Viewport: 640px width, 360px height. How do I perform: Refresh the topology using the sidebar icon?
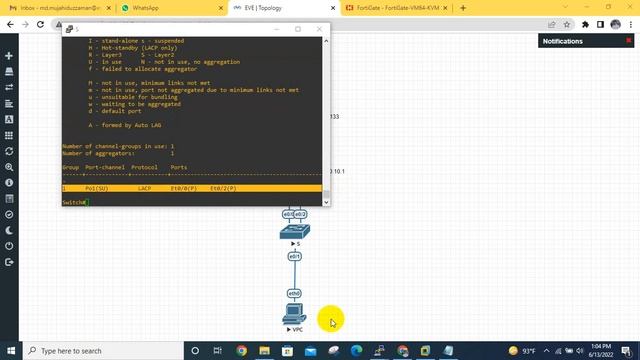click(9, 151)
